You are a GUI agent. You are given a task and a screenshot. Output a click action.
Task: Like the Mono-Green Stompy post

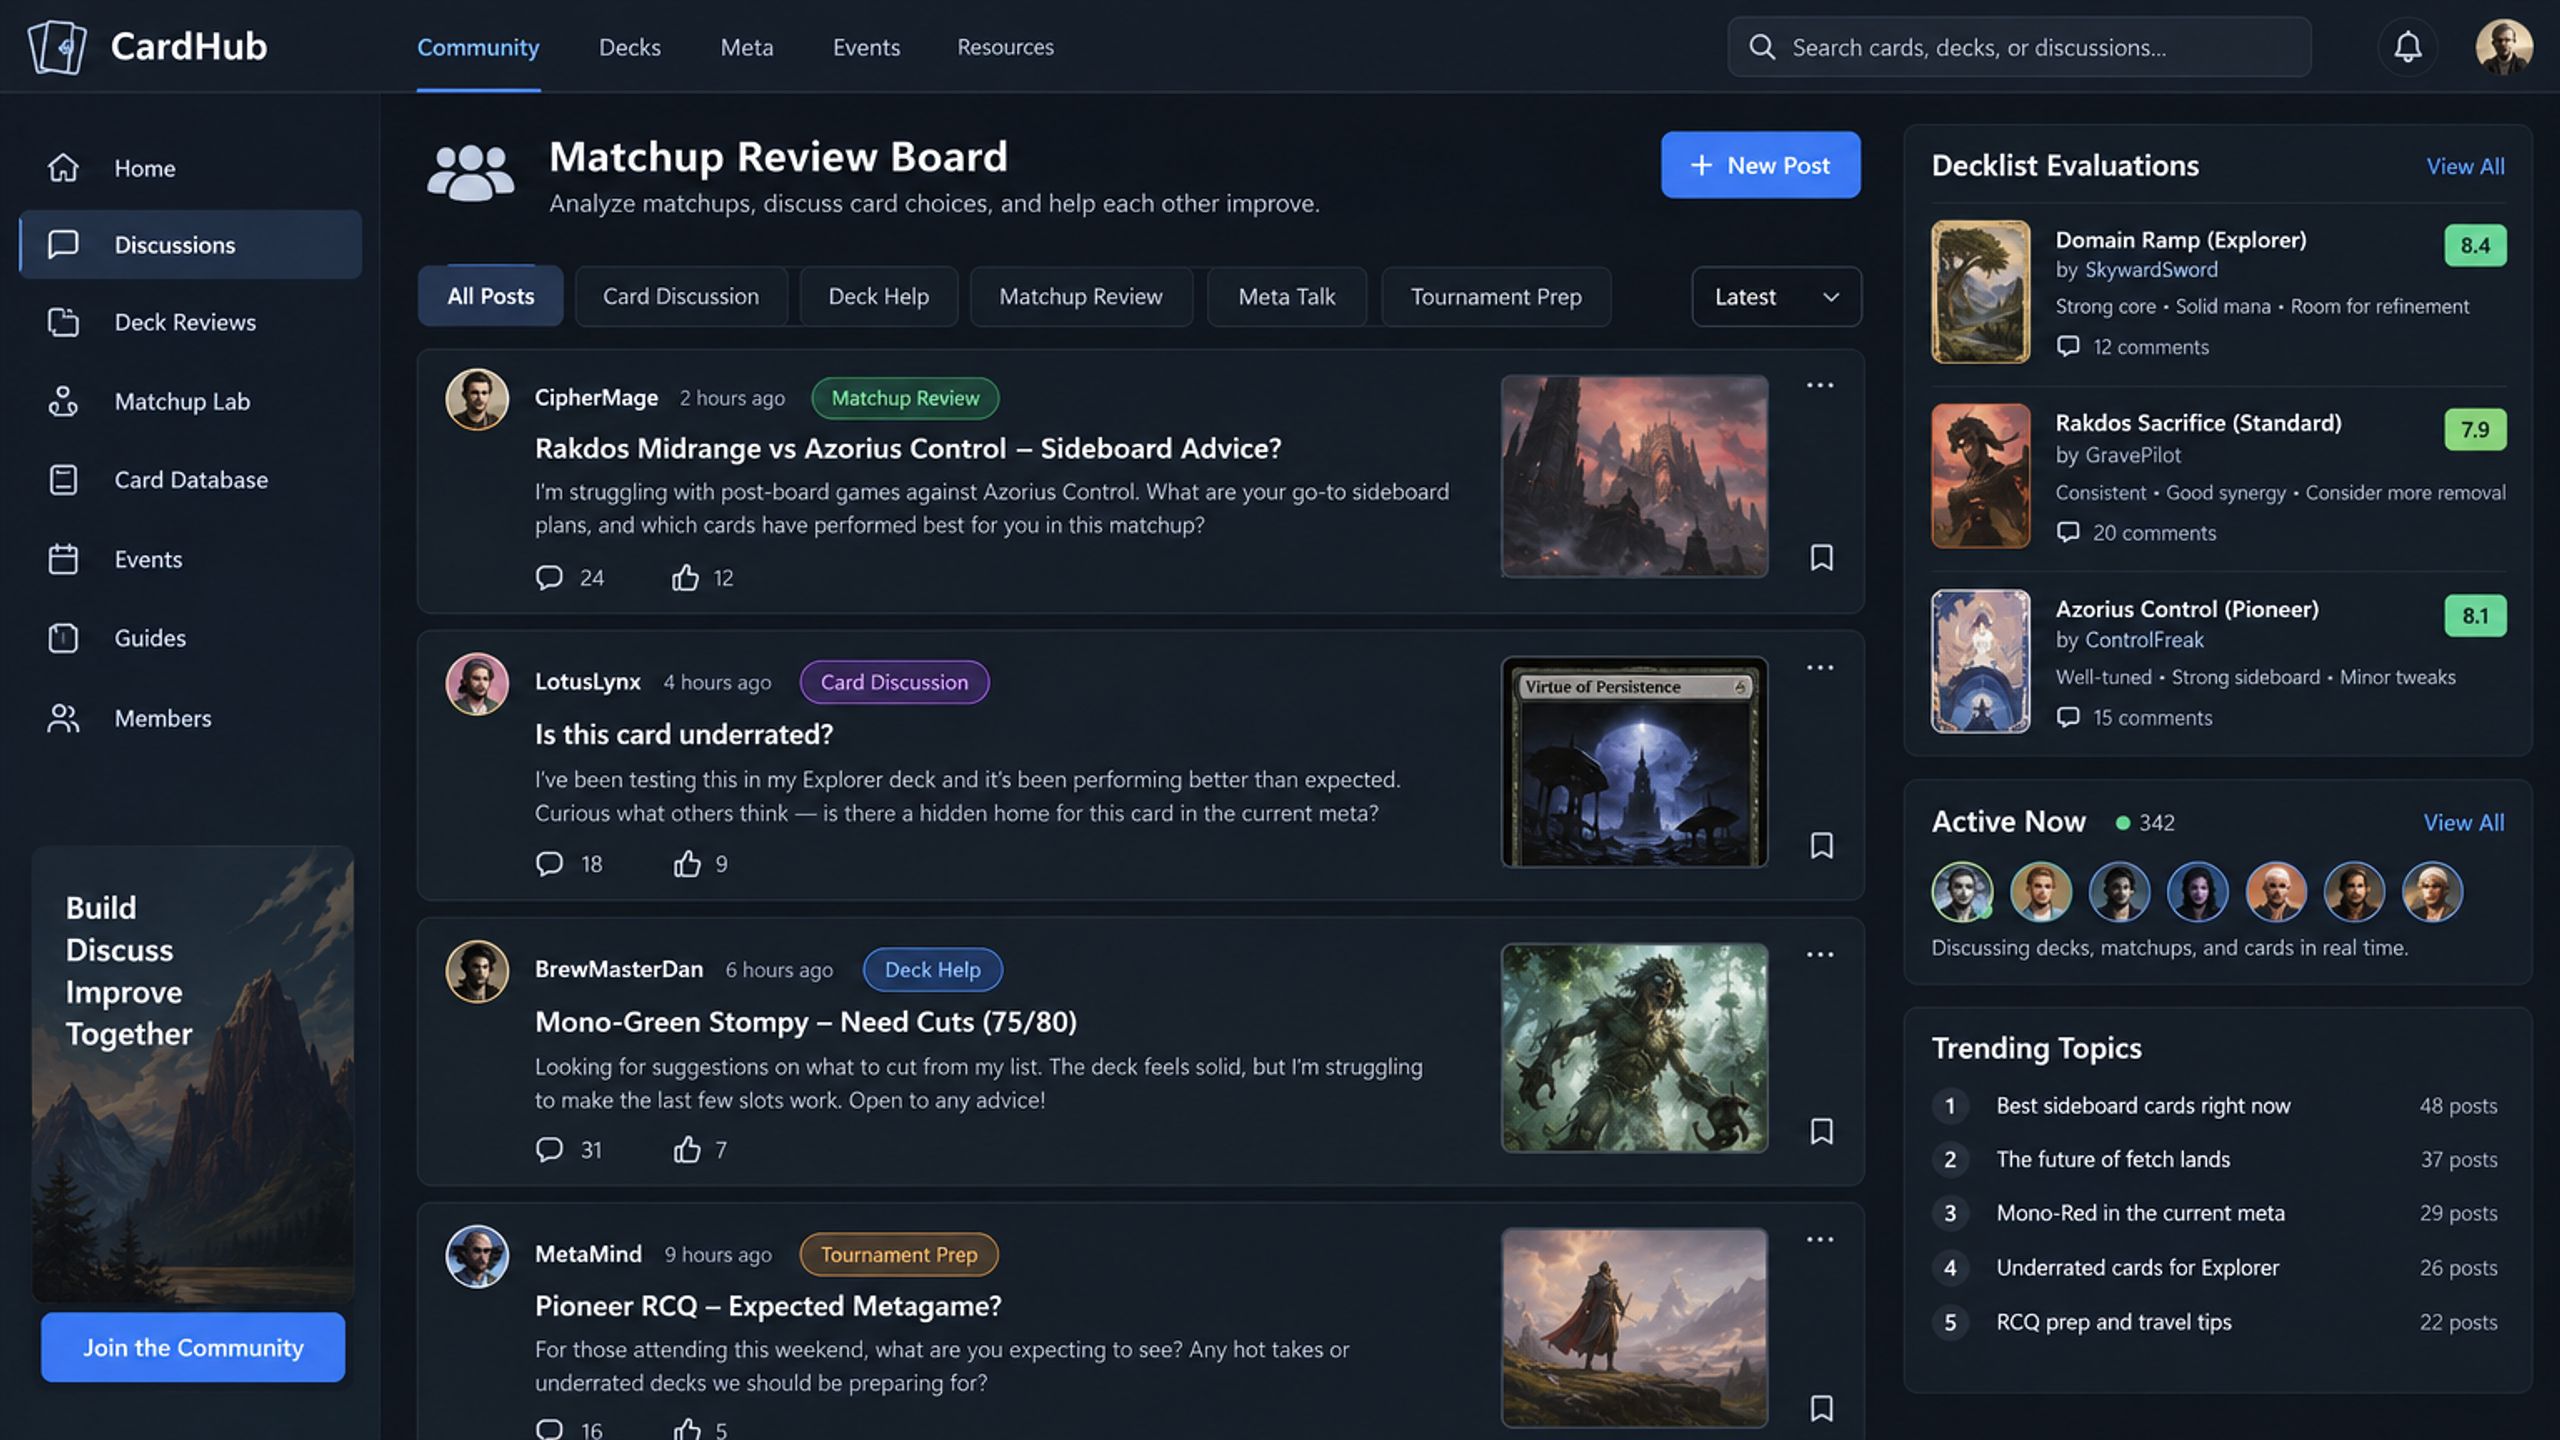point(687,1149)
